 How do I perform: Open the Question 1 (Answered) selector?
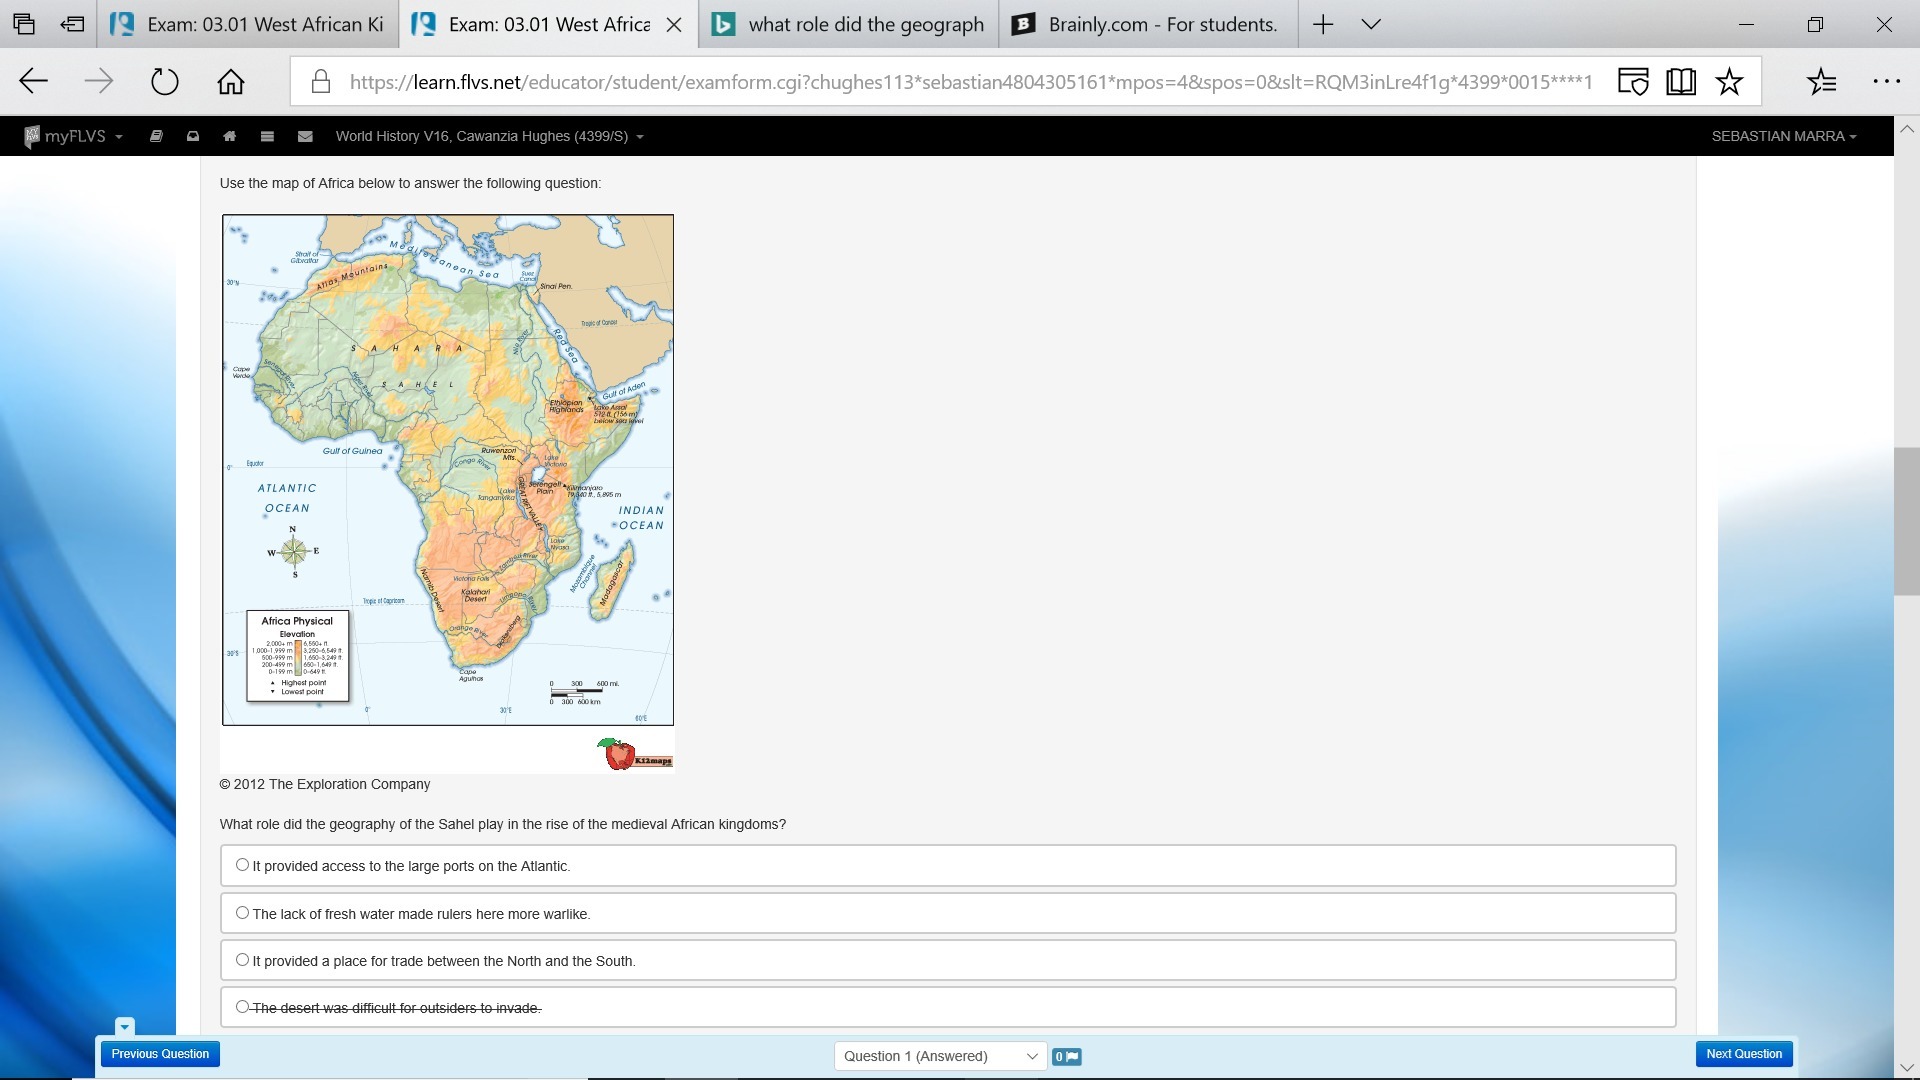click(x=940, y=1056)
